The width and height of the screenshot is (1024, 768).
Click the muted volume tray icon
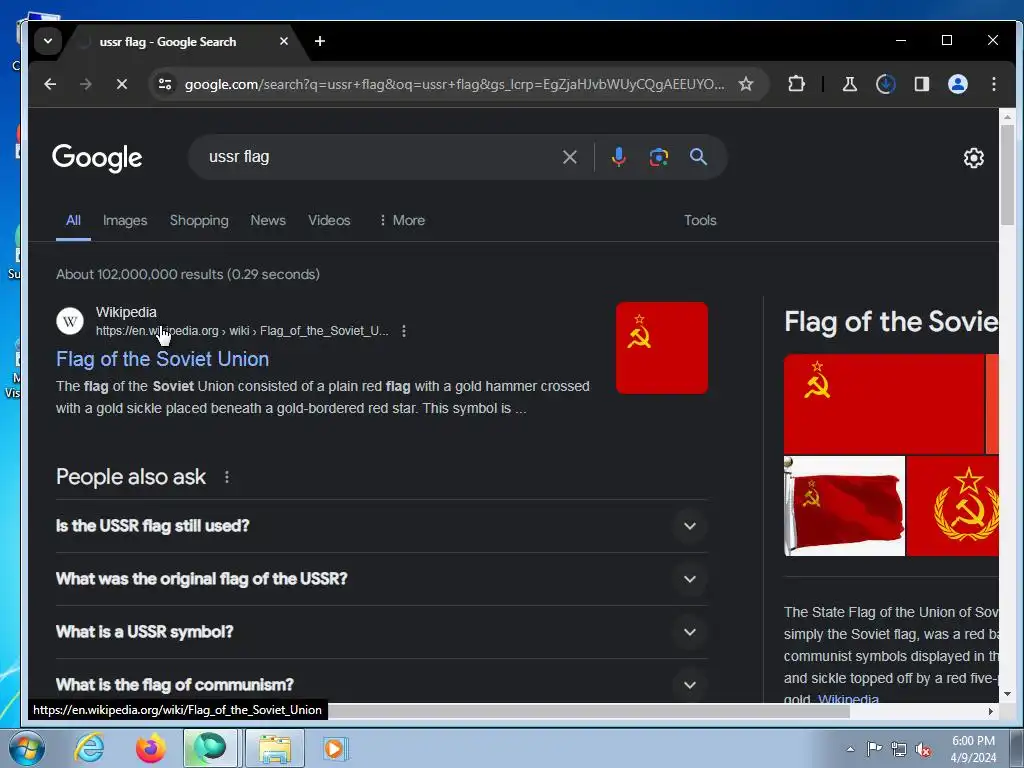coord(923,749)
